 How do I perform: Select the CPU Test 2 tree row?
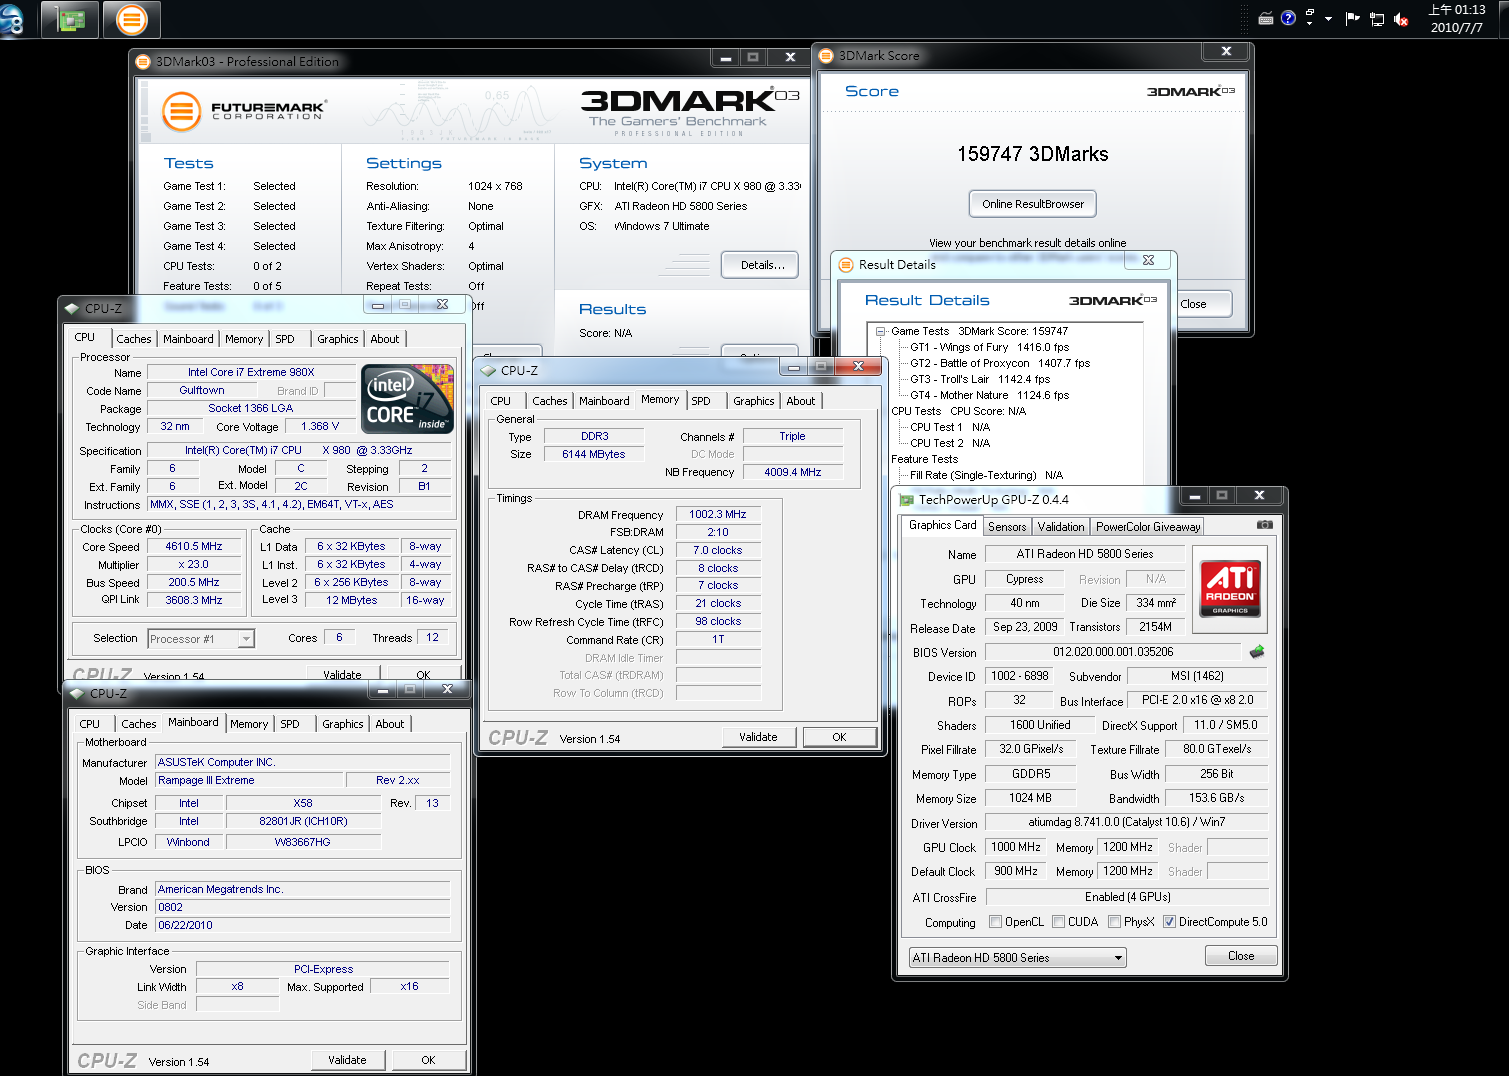950,443
